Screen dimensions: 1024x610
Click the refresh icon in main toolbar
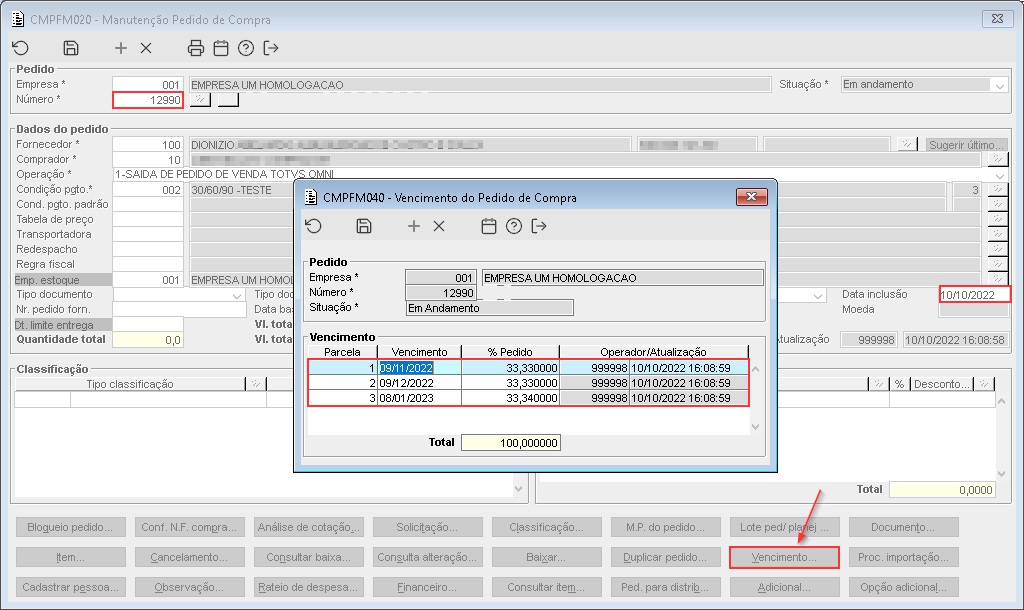[x=21, y=48]
